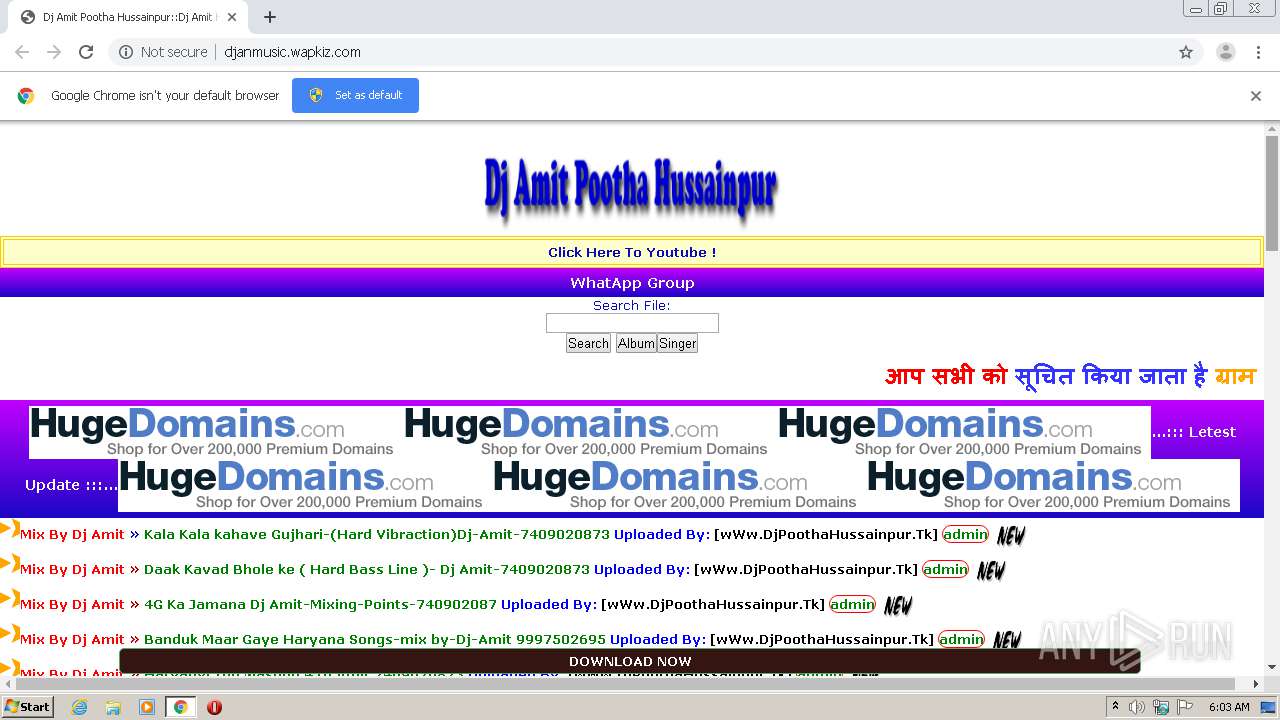This screenshot has width=1280, height=720.
Task: Click last bottom-row HugeDomains banner ad
Action: [x=1053, y=485]
